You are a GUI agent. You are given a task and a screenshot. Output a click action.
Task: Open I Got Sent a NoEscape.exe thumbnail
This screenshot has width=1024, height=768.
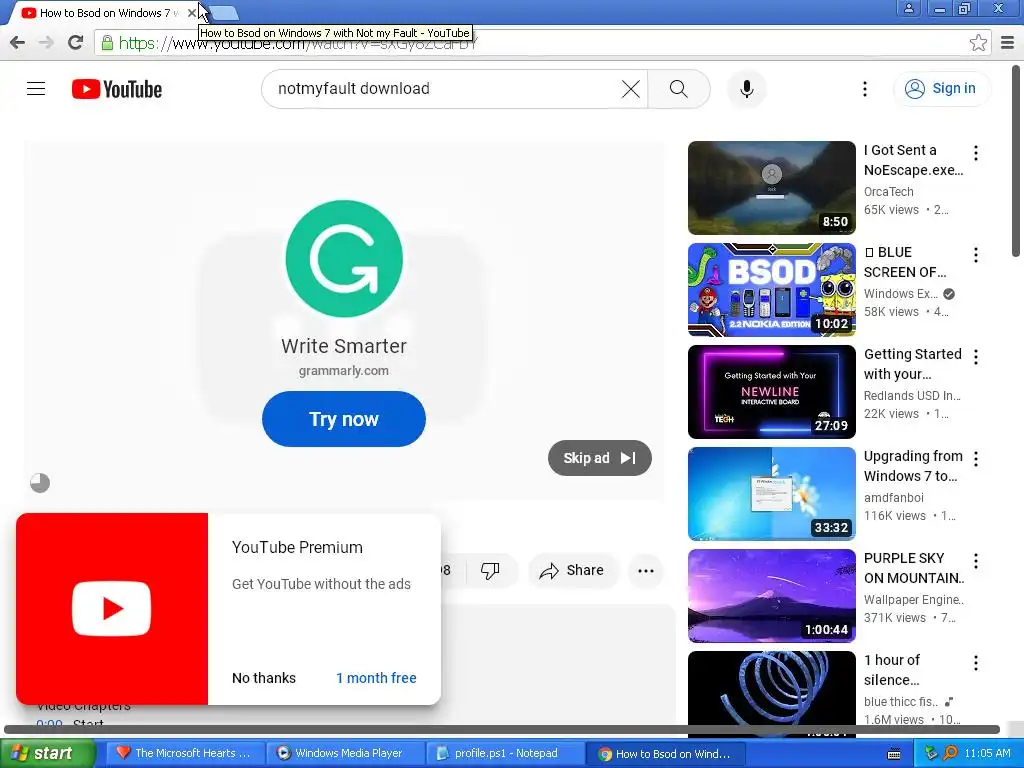[771, 188]
